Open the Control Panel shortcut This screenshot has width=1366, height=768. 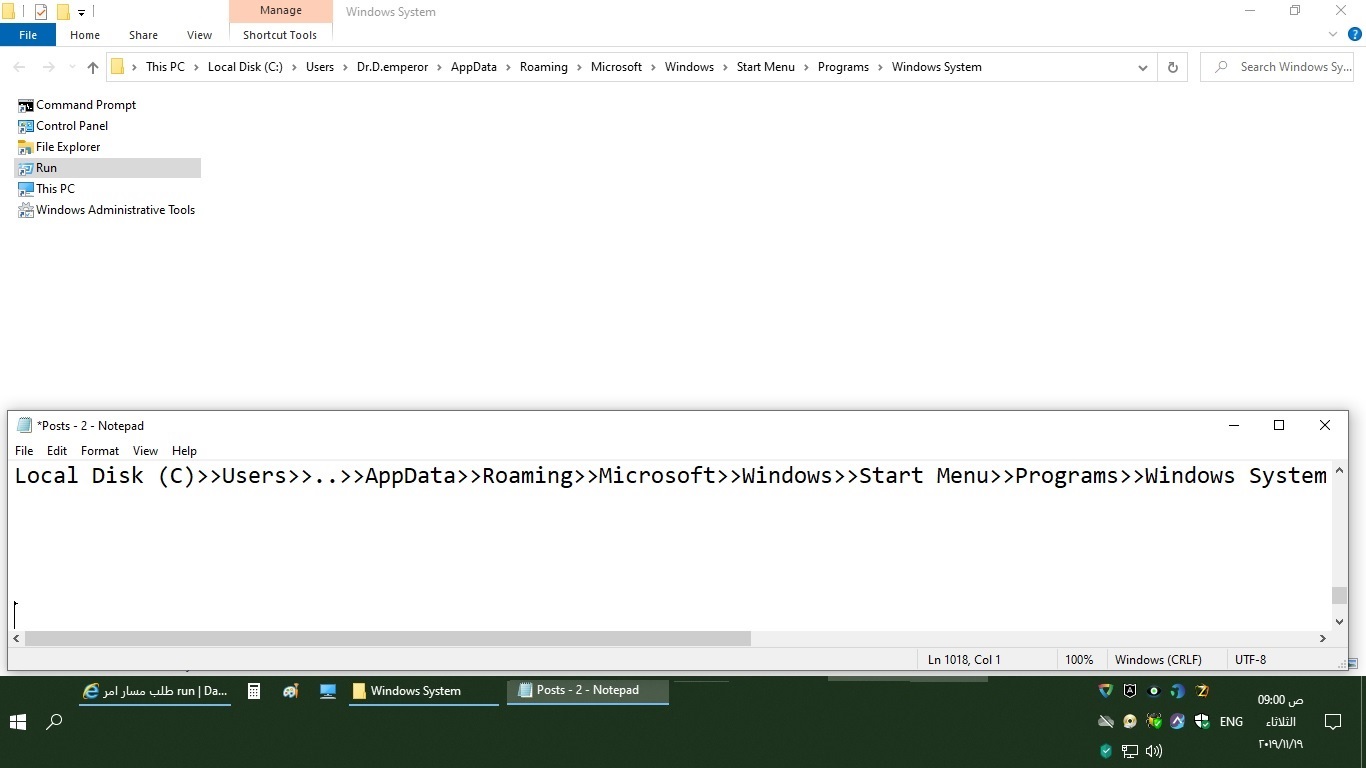point(63,126)
